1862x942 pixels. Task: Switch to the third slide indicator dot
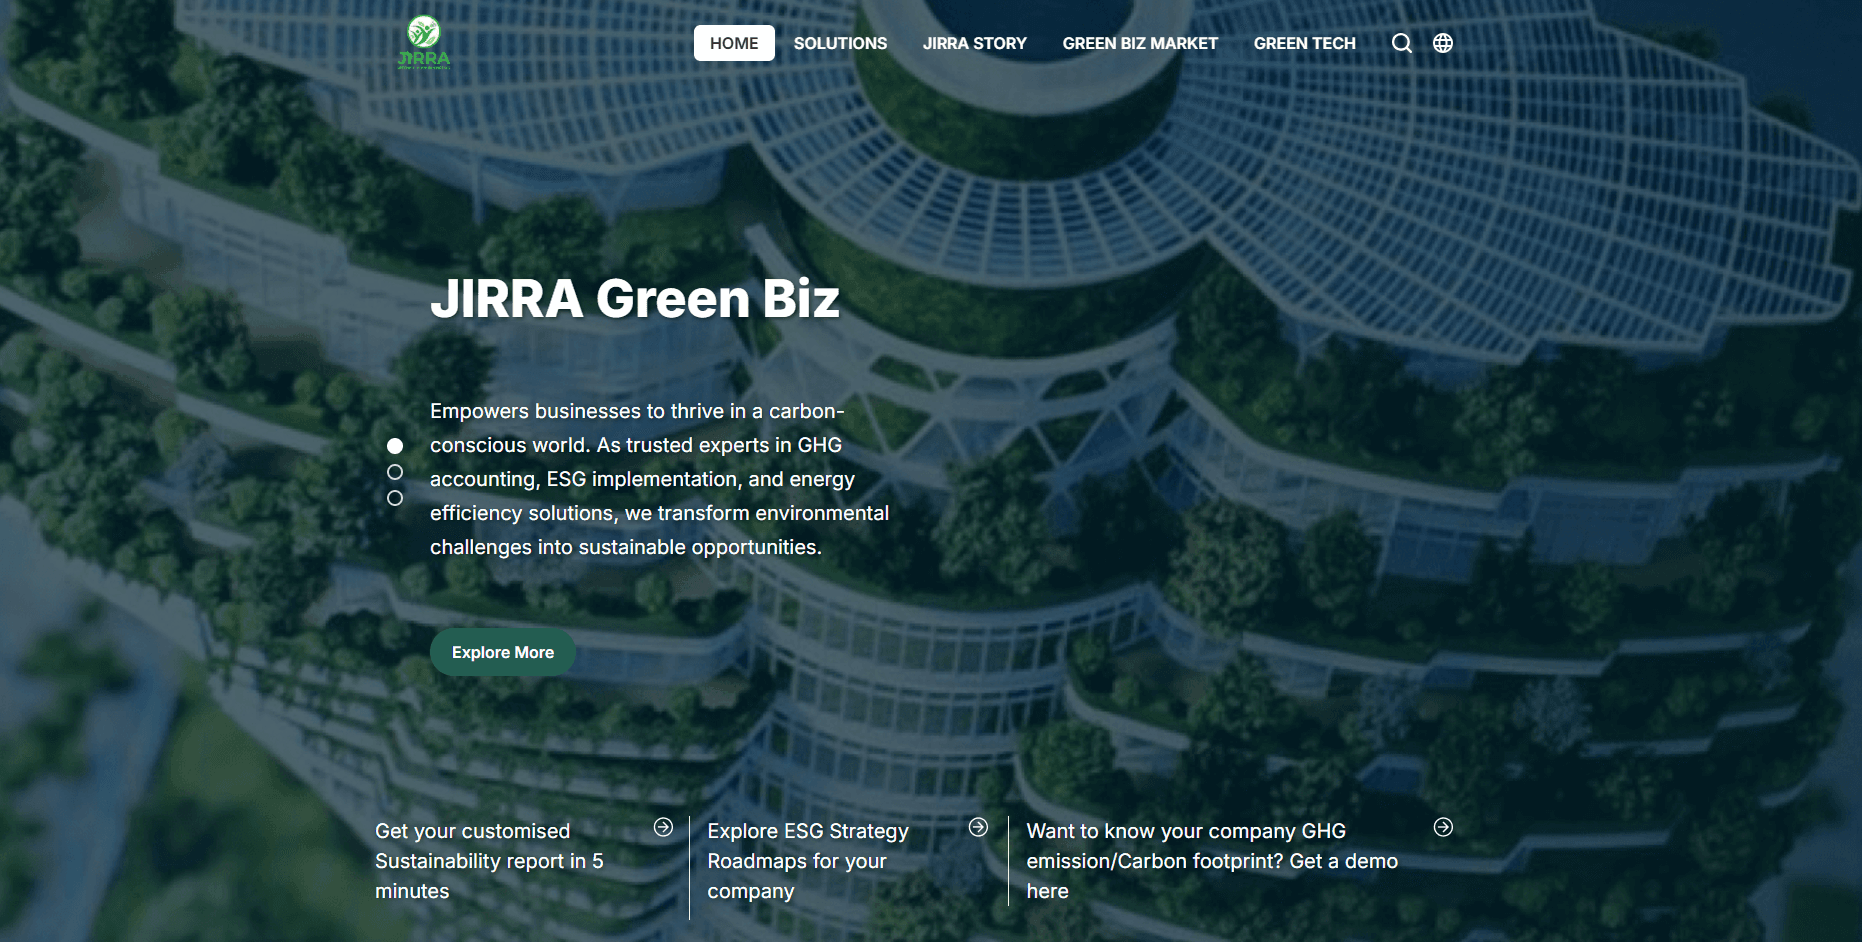(395, 498)
